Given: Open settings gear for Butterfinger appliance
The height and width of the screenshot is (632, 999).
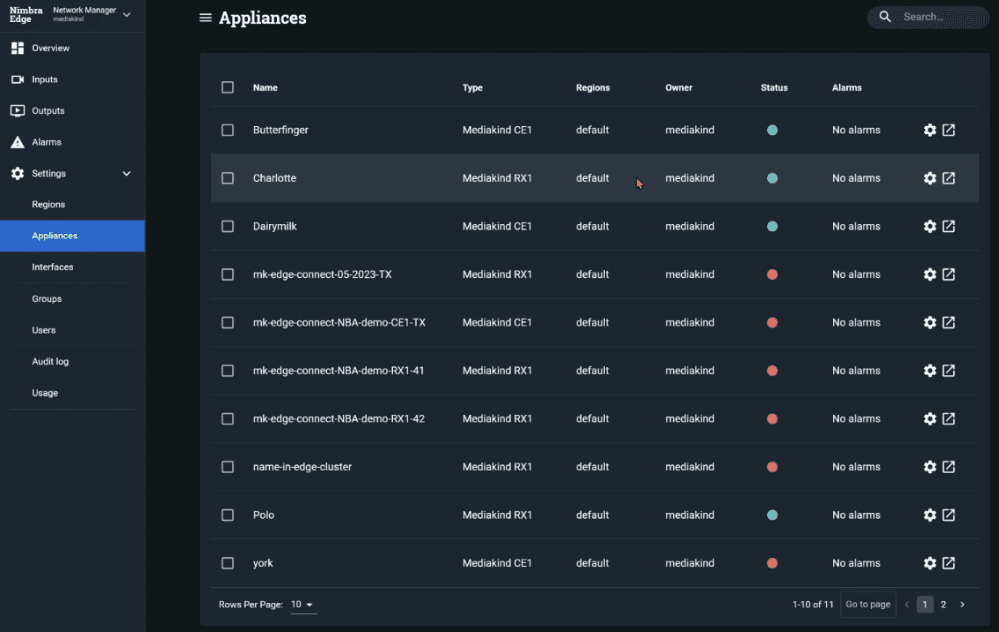Looking at the screenshot, I should click(930, 130).
